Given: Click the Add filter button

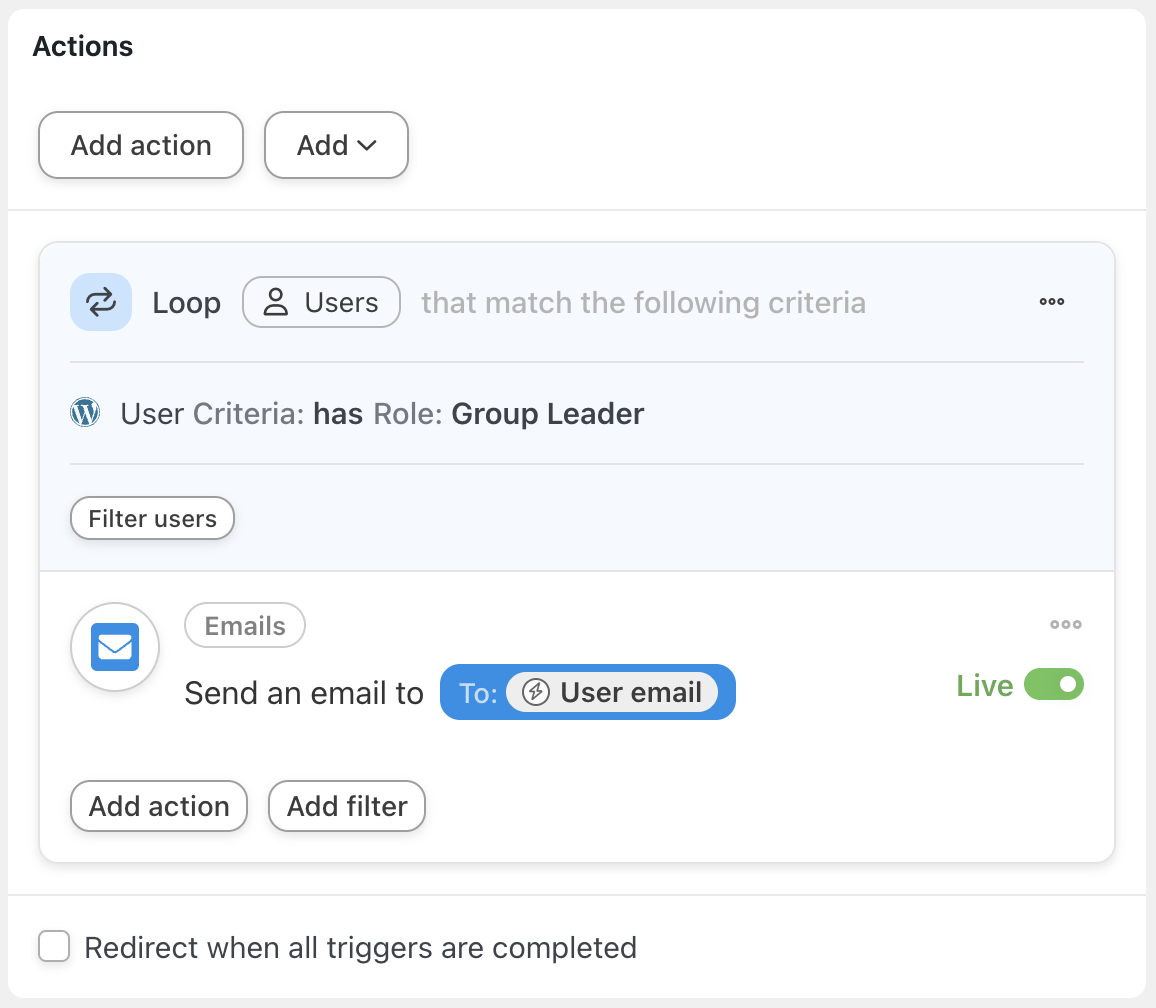Looking at the screenshot, I should (347, 806).
